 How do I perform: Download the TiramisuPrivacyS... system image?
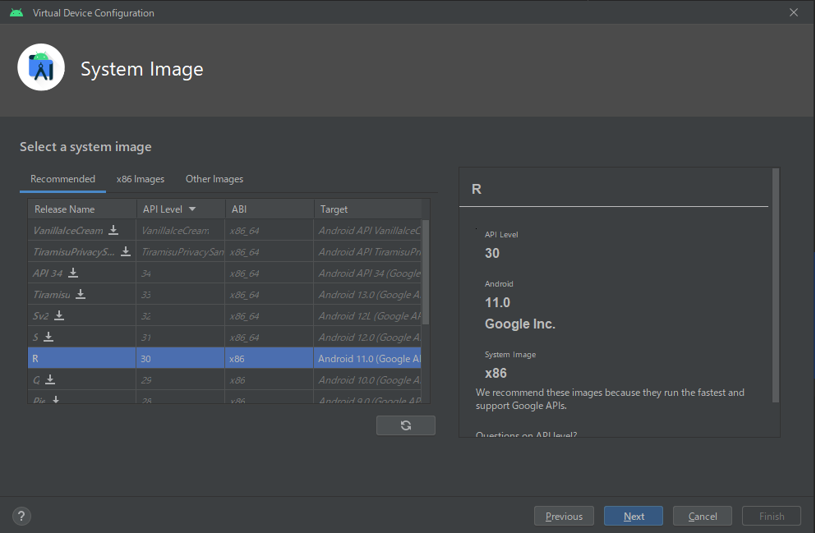coord(126,252)
